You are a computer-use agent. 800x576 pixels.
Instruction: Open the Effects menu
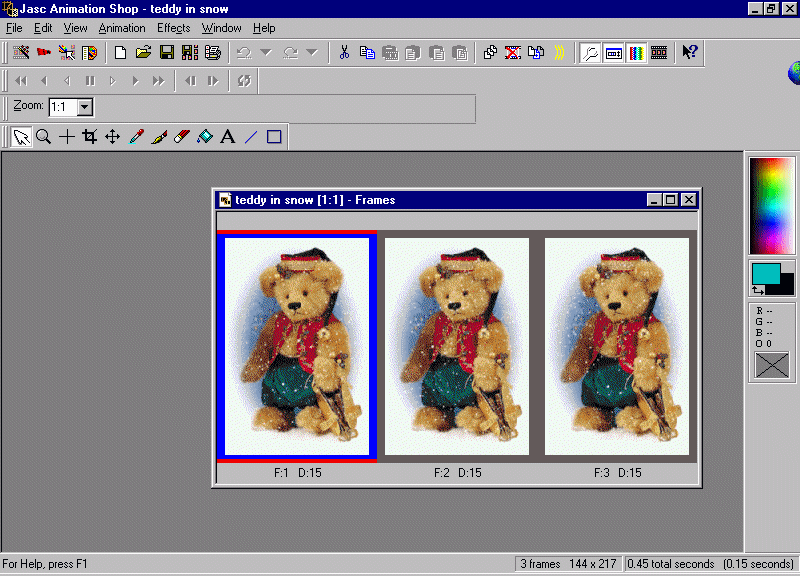coord(173,28)
